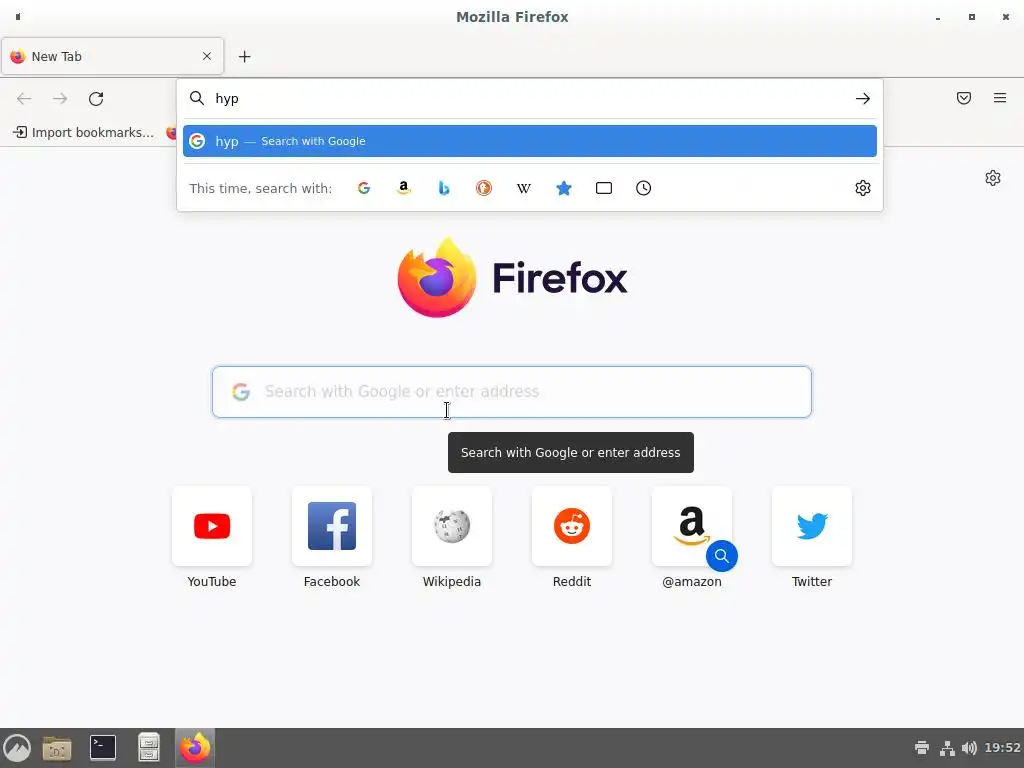Personalize new tab via gear icon
The image size is (1024, 768).
993,178
